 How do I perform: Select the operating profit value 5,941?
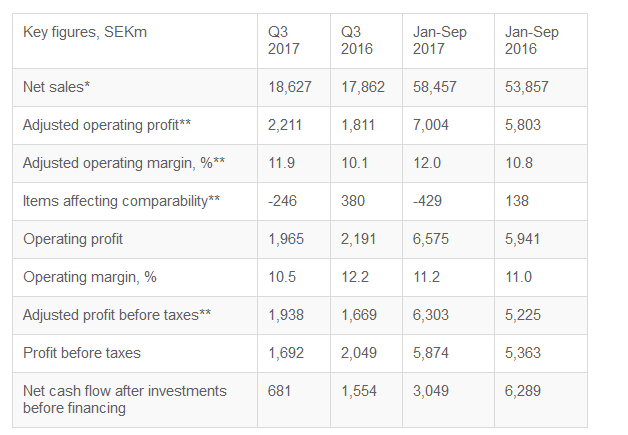(527, 239)
